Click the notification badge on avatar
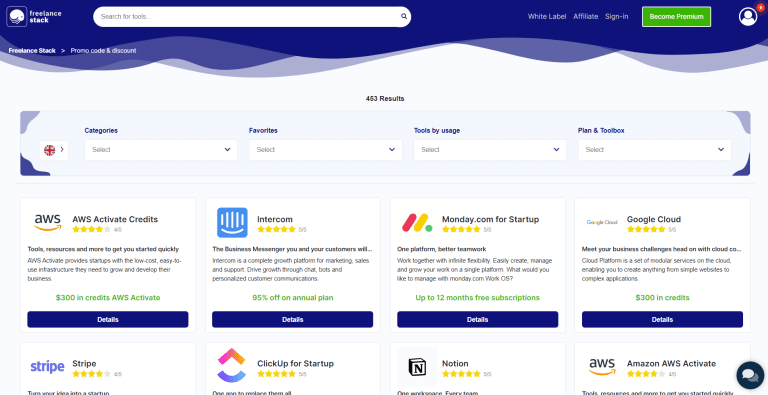This screenshot has width=768, height=395. (760, 7)
